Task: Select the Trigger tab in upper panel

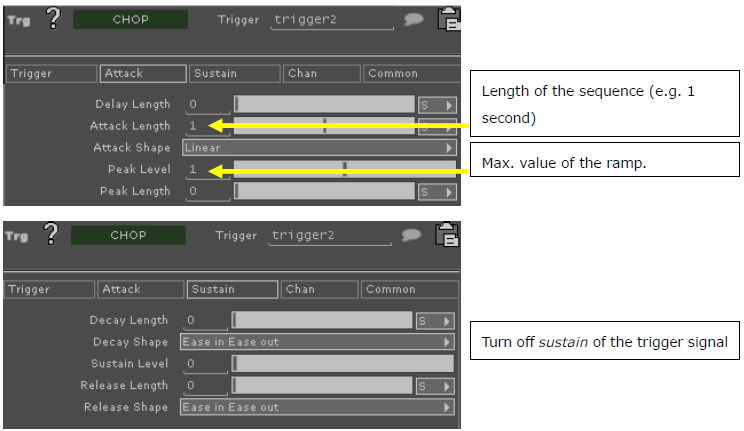Action: [51, 74]
